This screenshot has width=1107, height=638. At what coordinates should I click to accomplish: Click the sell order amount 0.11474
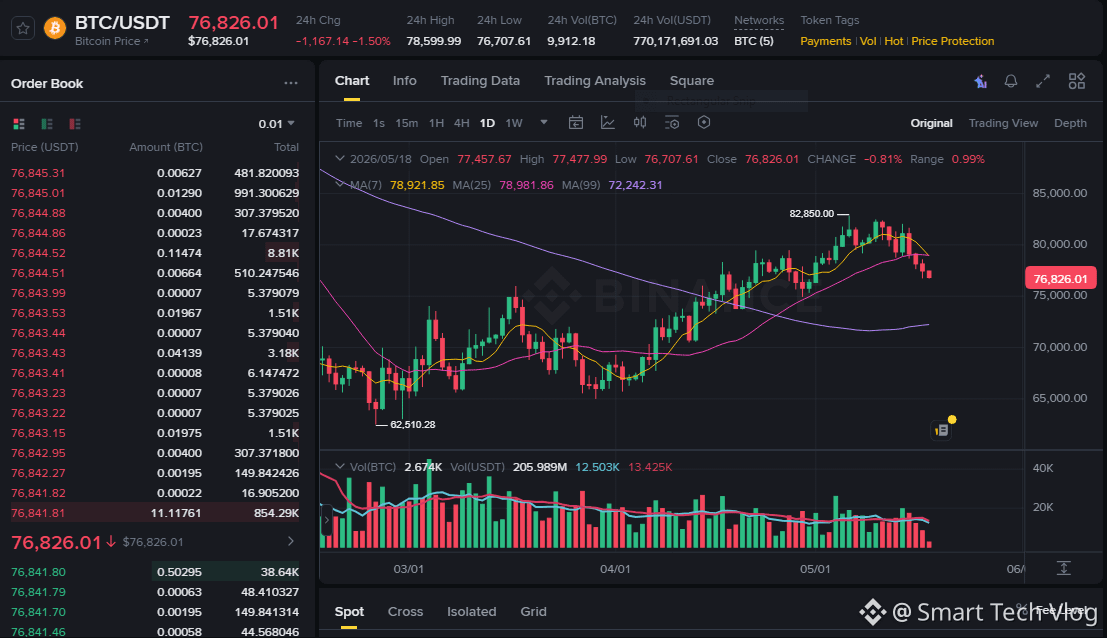179,253
